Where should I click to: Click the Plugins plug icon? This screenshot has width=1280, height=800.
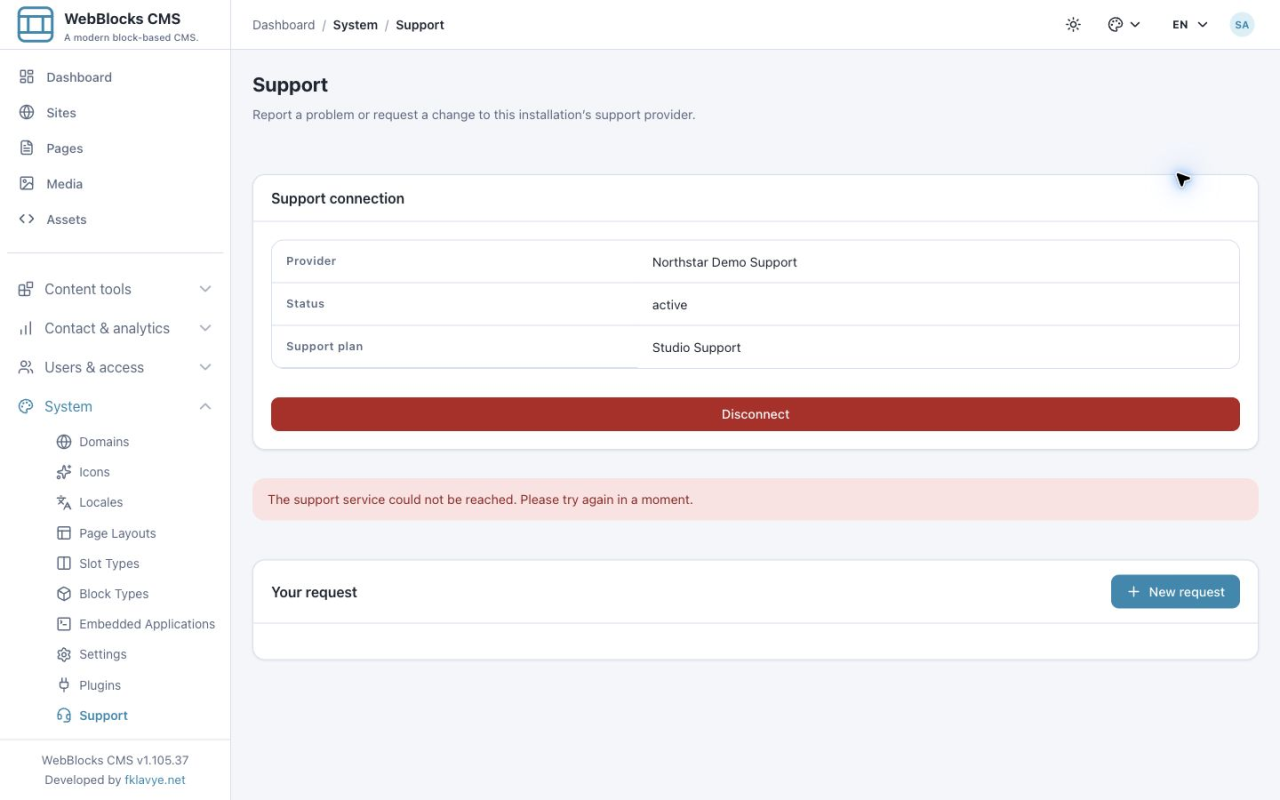[x=64, y=685]
